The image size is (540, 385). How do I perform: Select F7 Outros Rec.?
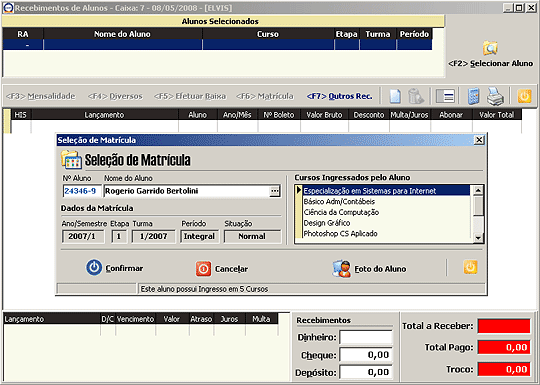click(x=339, y=96)
